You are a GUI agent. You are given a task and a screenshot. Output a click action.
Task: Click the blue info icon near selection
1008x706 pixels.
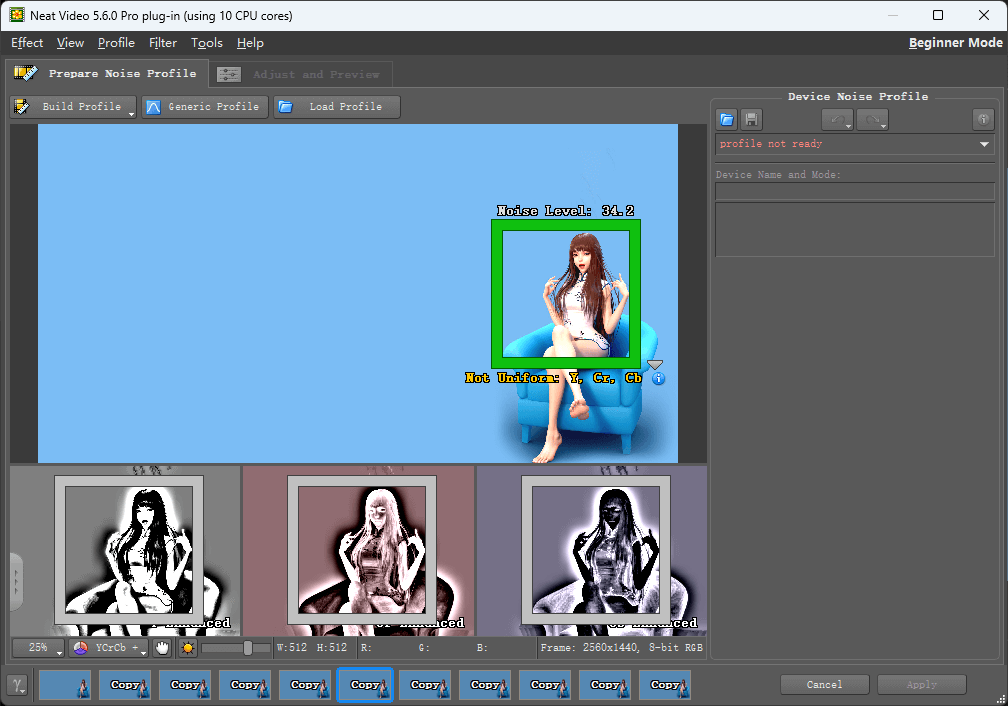(x=657, y=379)
